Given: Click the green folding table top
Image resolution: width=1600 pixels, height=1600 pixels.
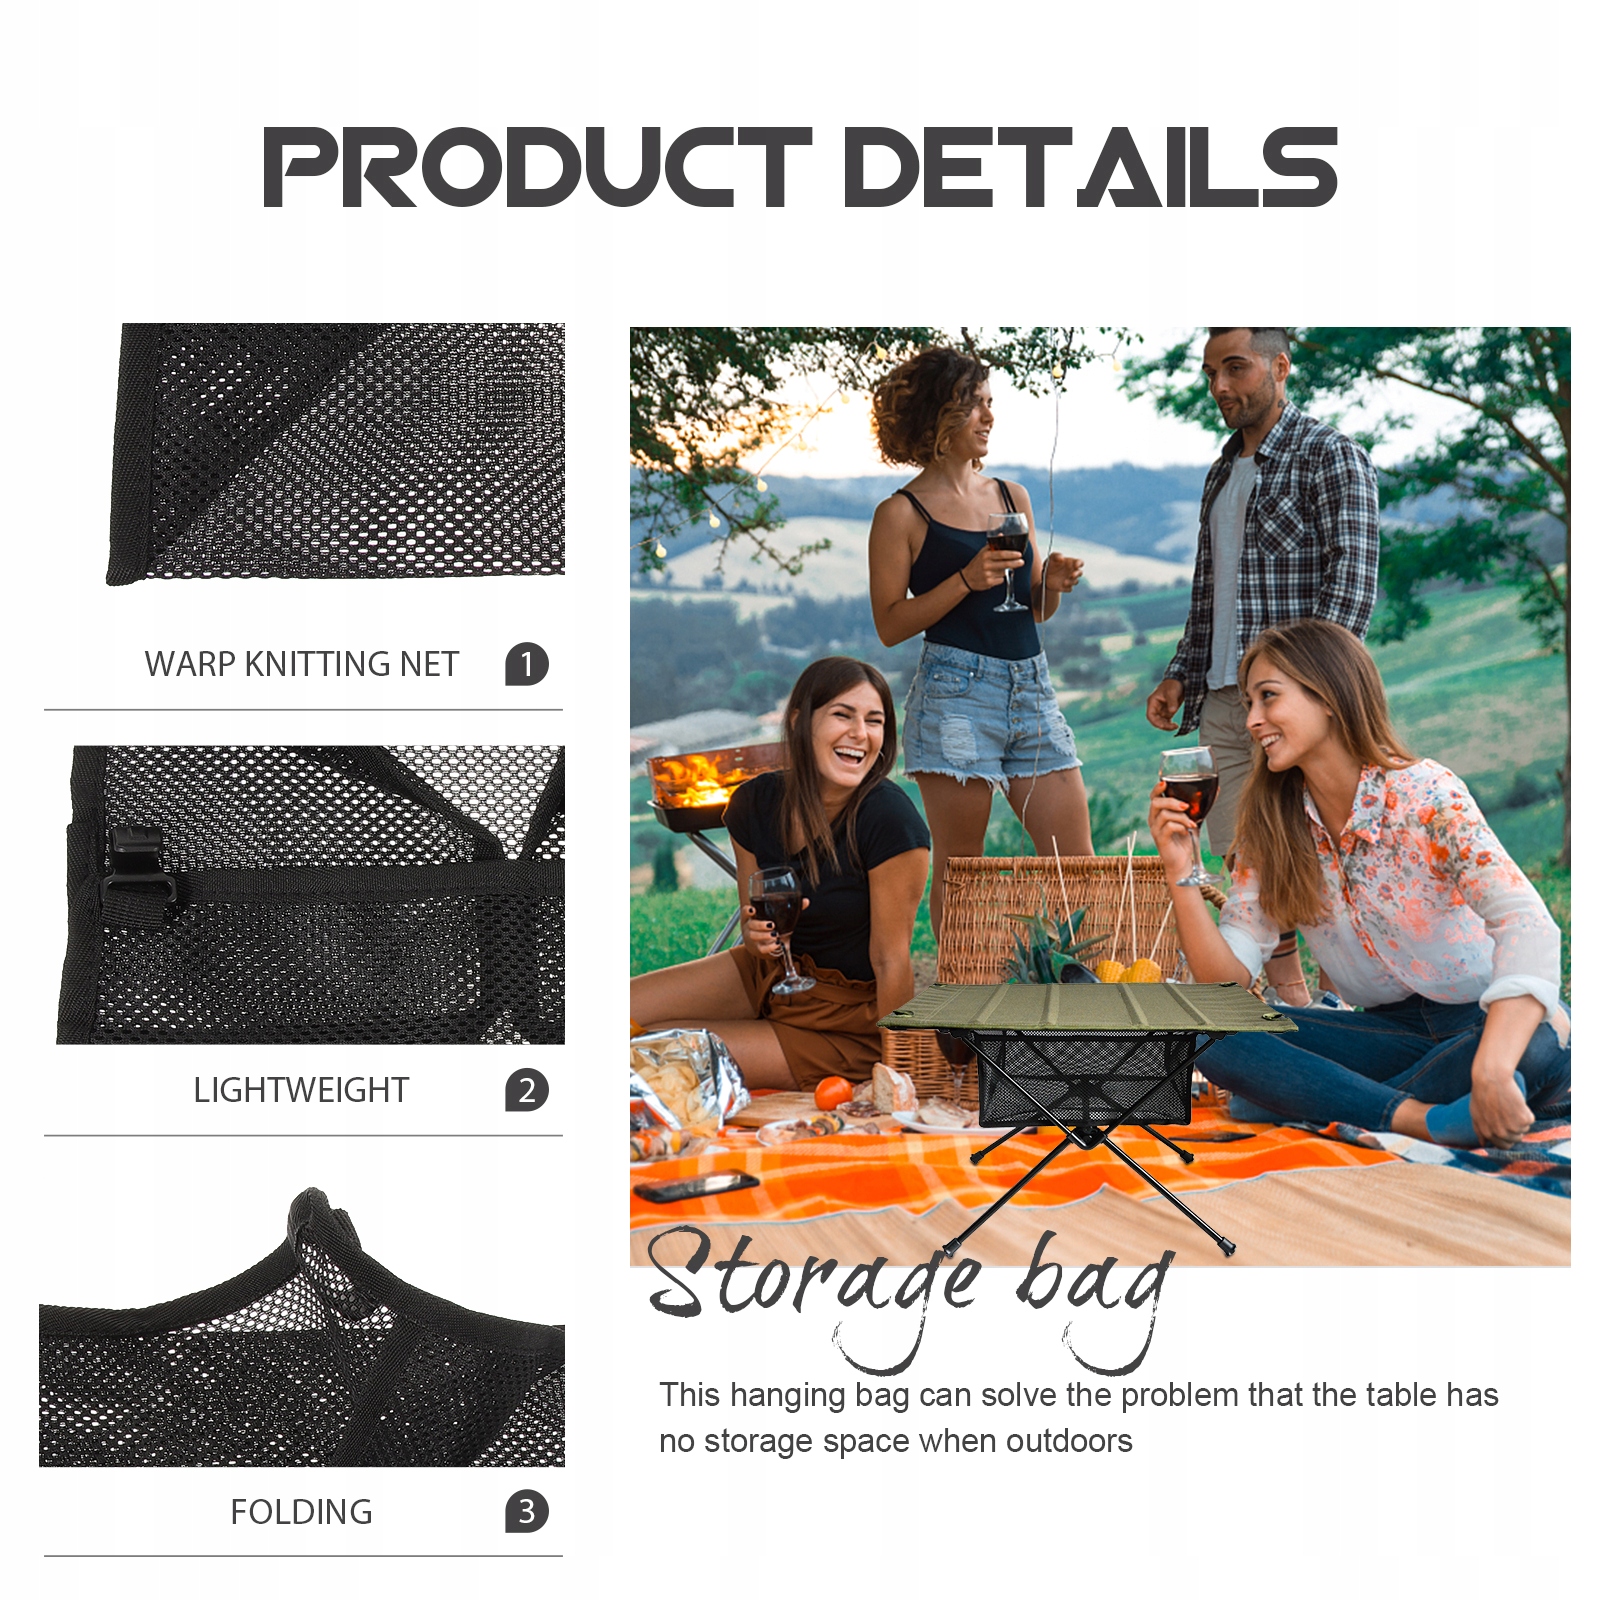Looking at the screenshot, I should click(x=1087, y=1007).
